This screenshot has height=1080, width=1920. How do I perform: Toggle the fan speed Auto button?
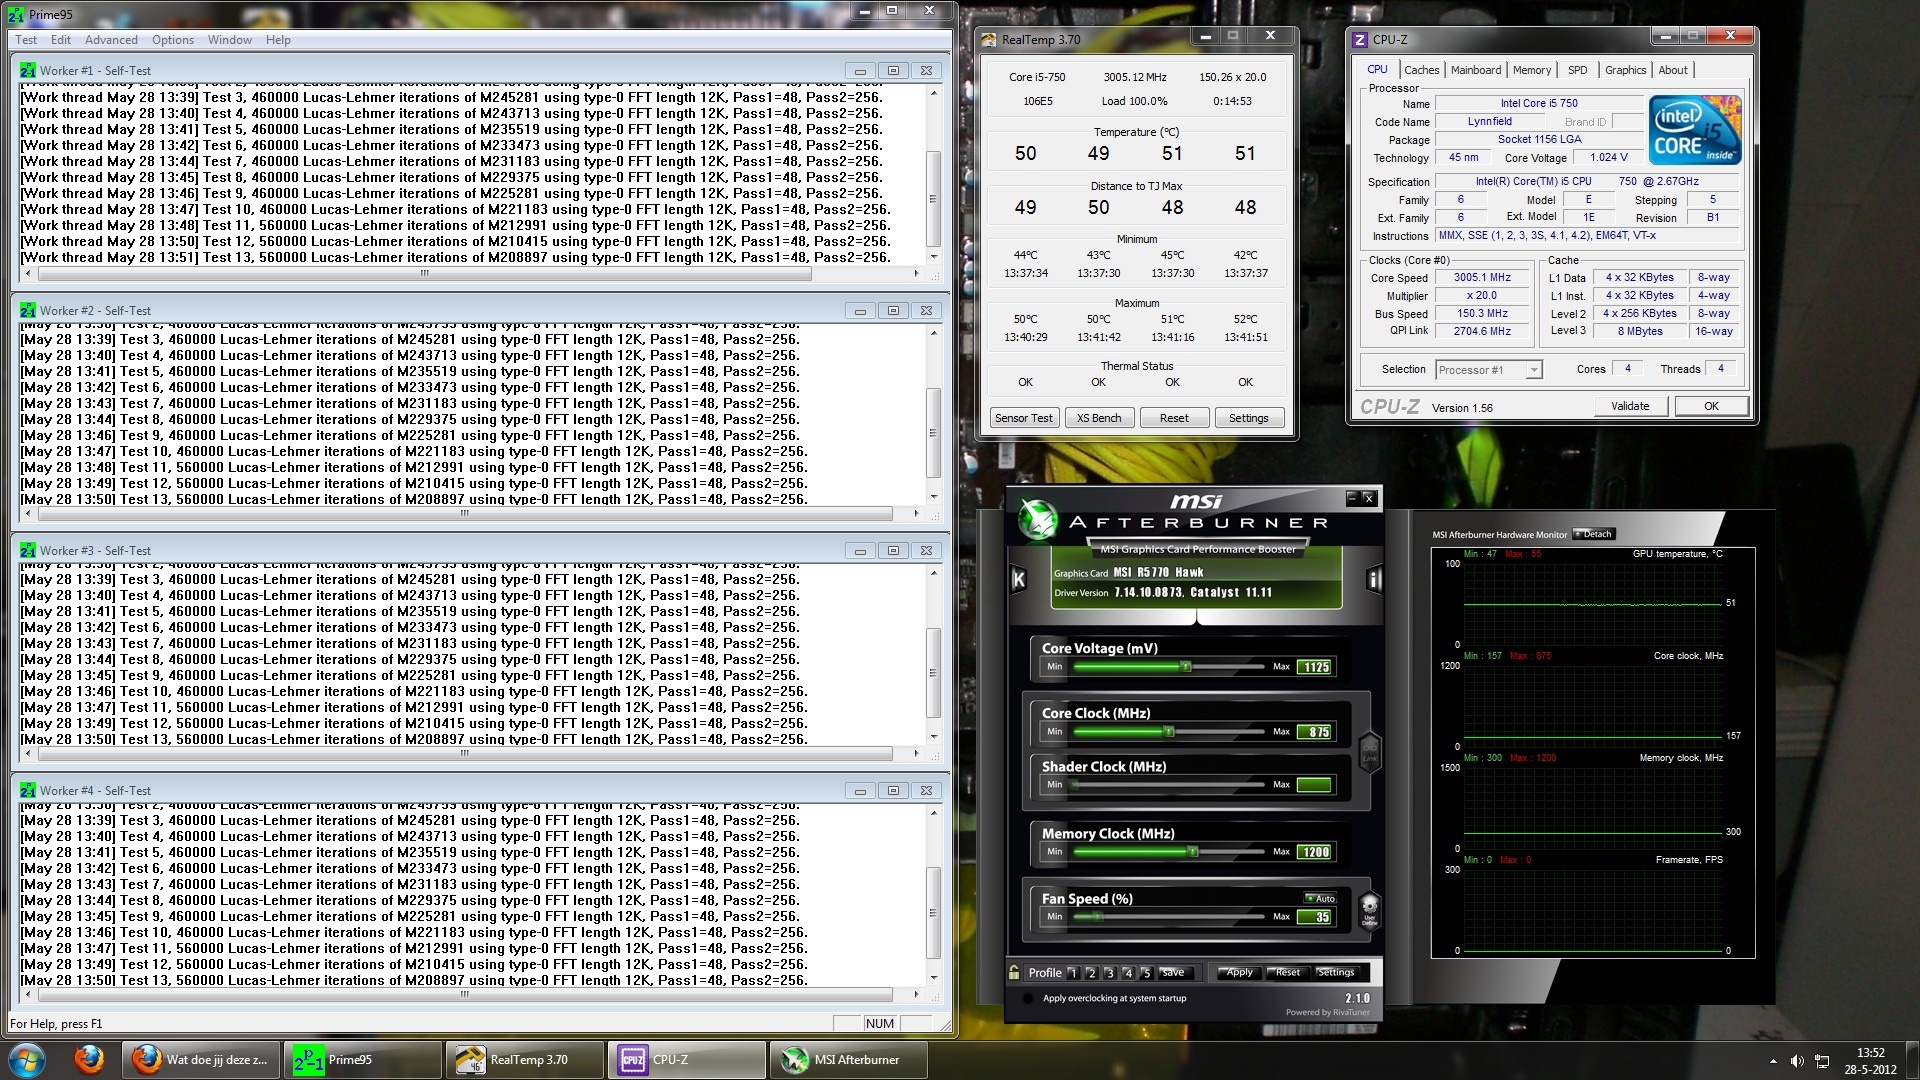click(x=1320, y=898)
